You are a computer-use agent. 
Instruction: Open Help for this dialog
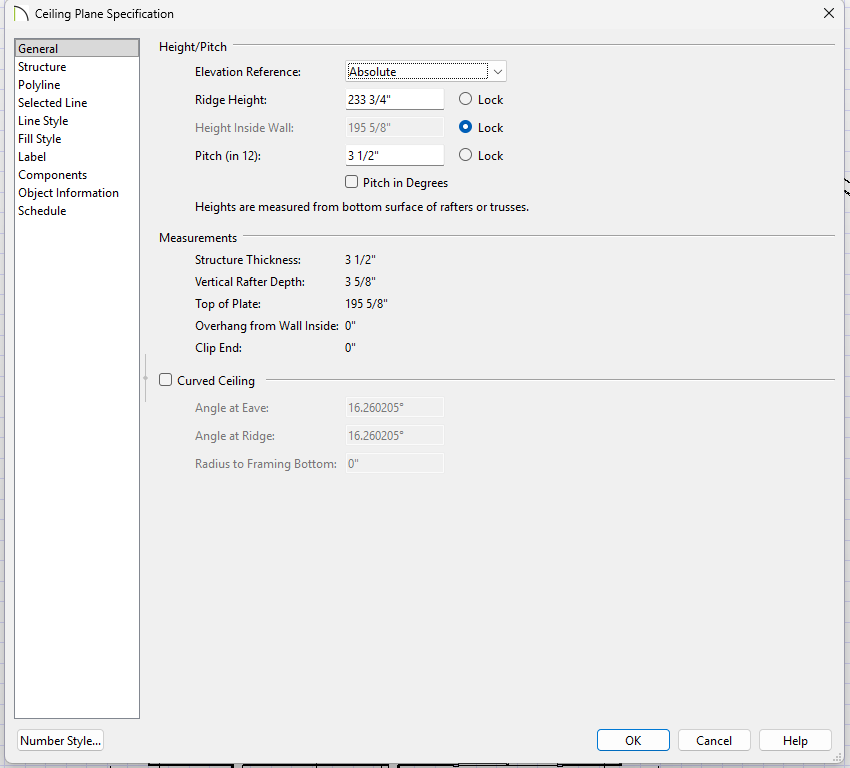click(795, 740)
